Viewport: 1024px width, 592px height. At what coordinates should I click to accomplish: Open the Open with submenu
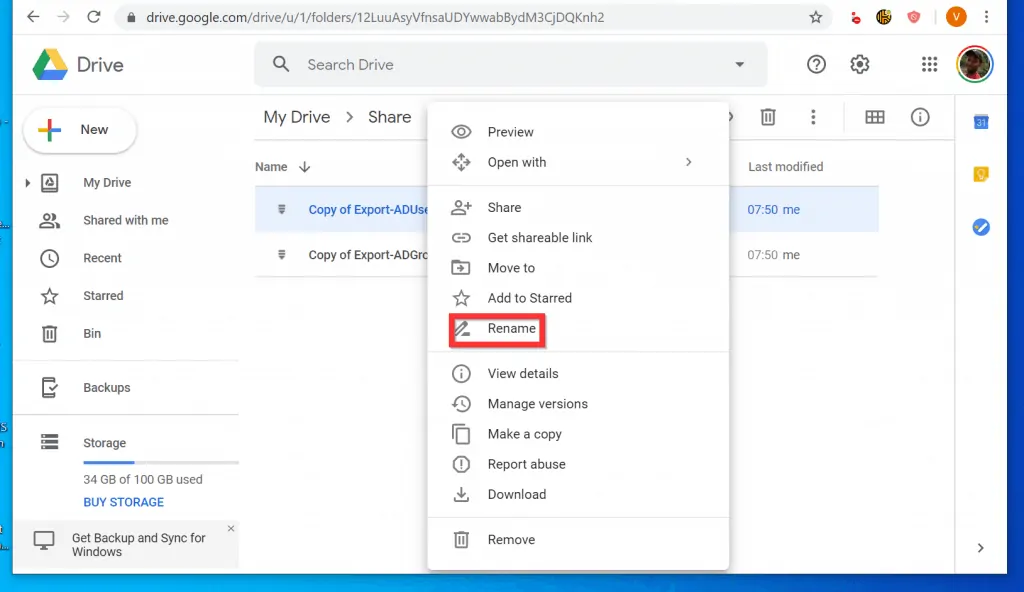click(x=516, y=162)
